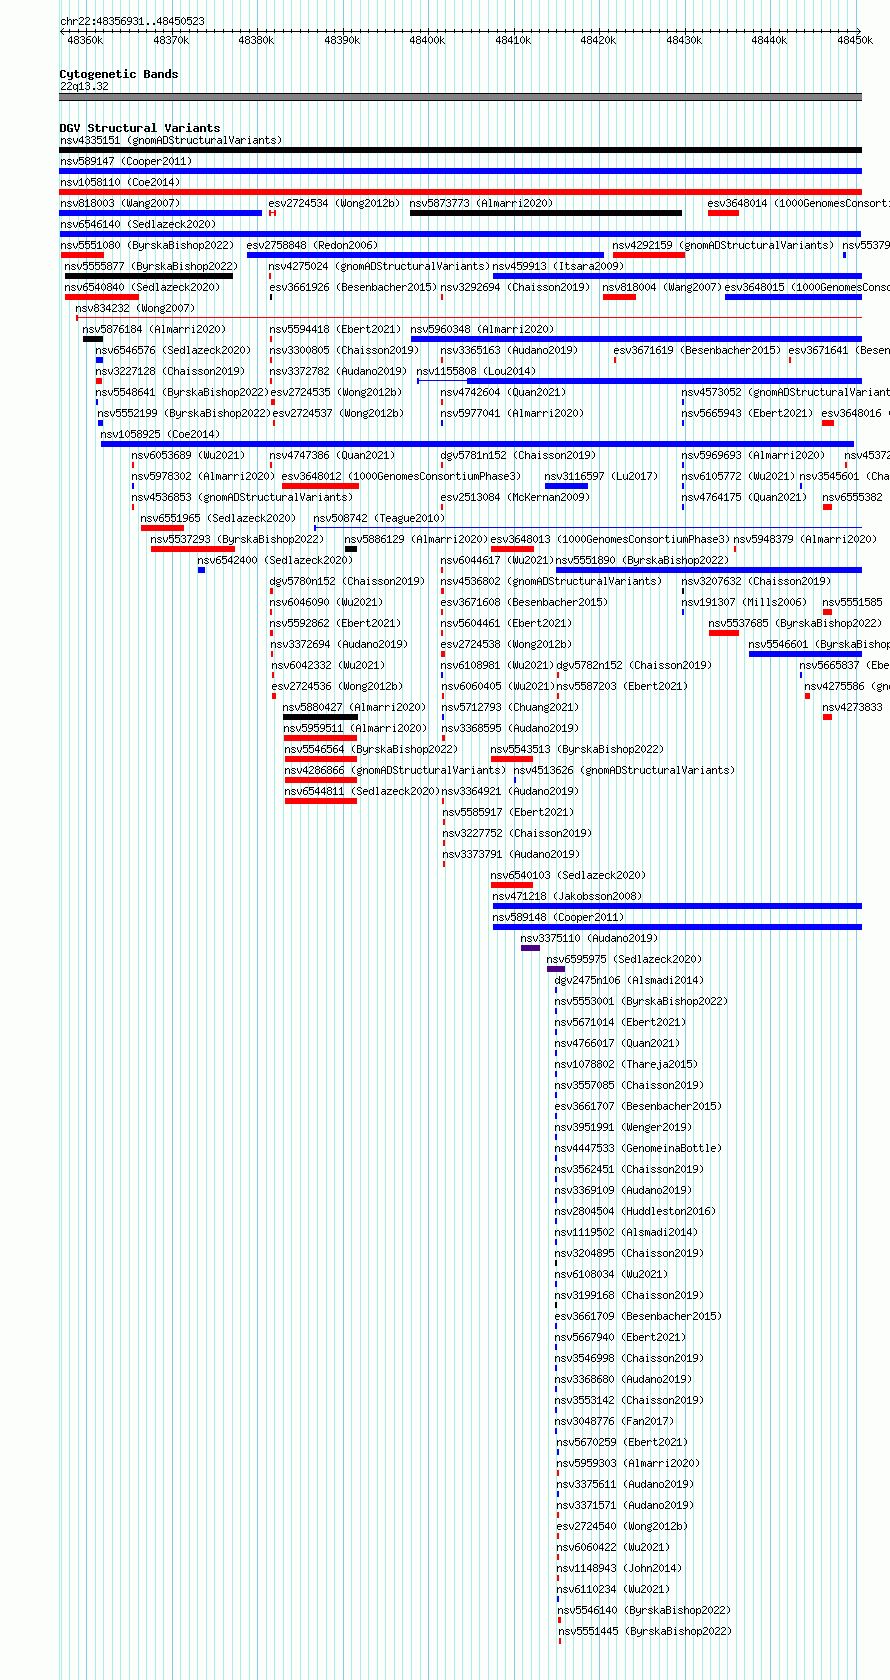The width and height of the screenshot is (890, 1680).
Task: Click the blue bar under nsv471218
Action: pyautogui.click(x=677, y=906)
